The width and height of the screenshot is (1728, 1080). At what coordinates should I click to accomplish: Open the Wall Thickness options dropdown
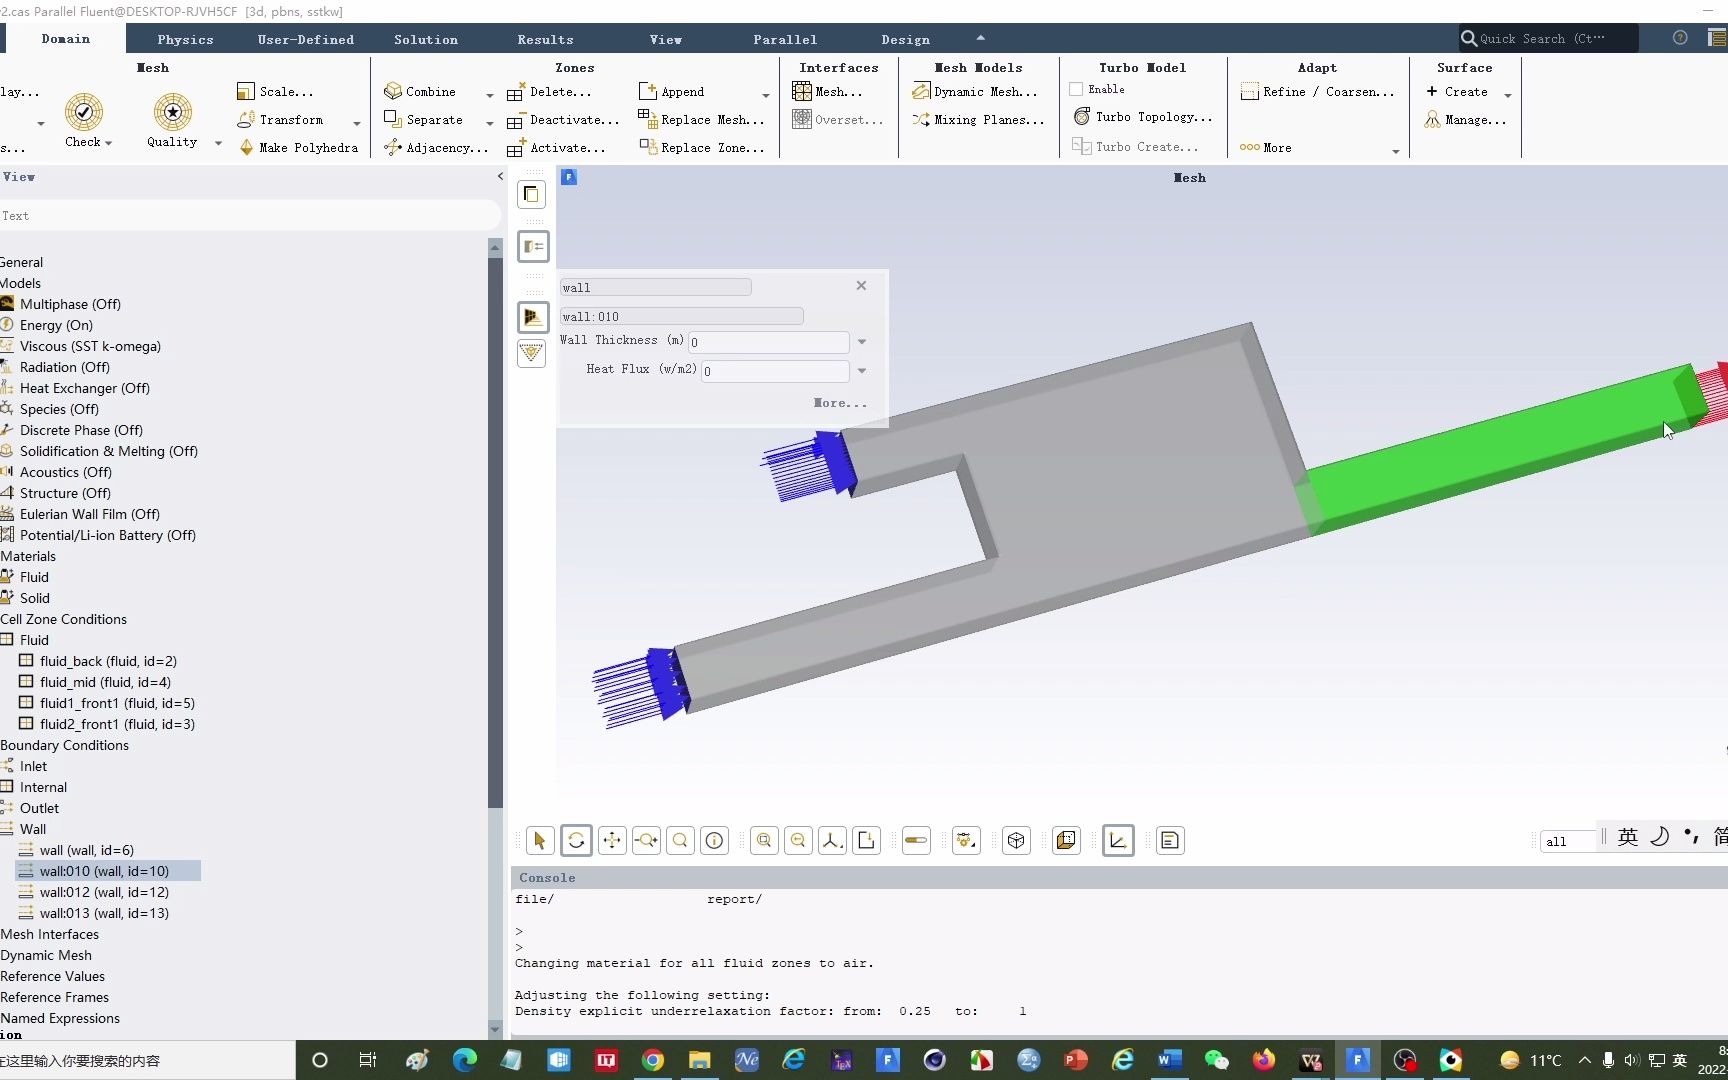[862, 342]
